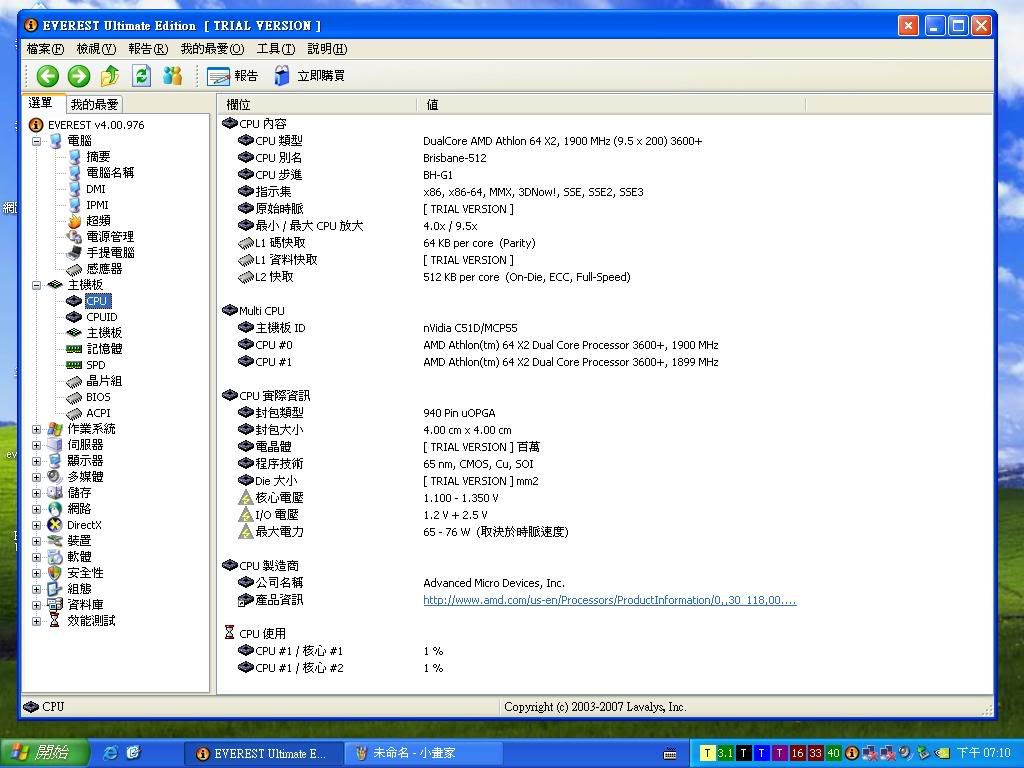Image resolution: width=1024 pixels, height=768 pixels.
Task: Collapse the 電腦 tree node
Action: click(37, 141)
